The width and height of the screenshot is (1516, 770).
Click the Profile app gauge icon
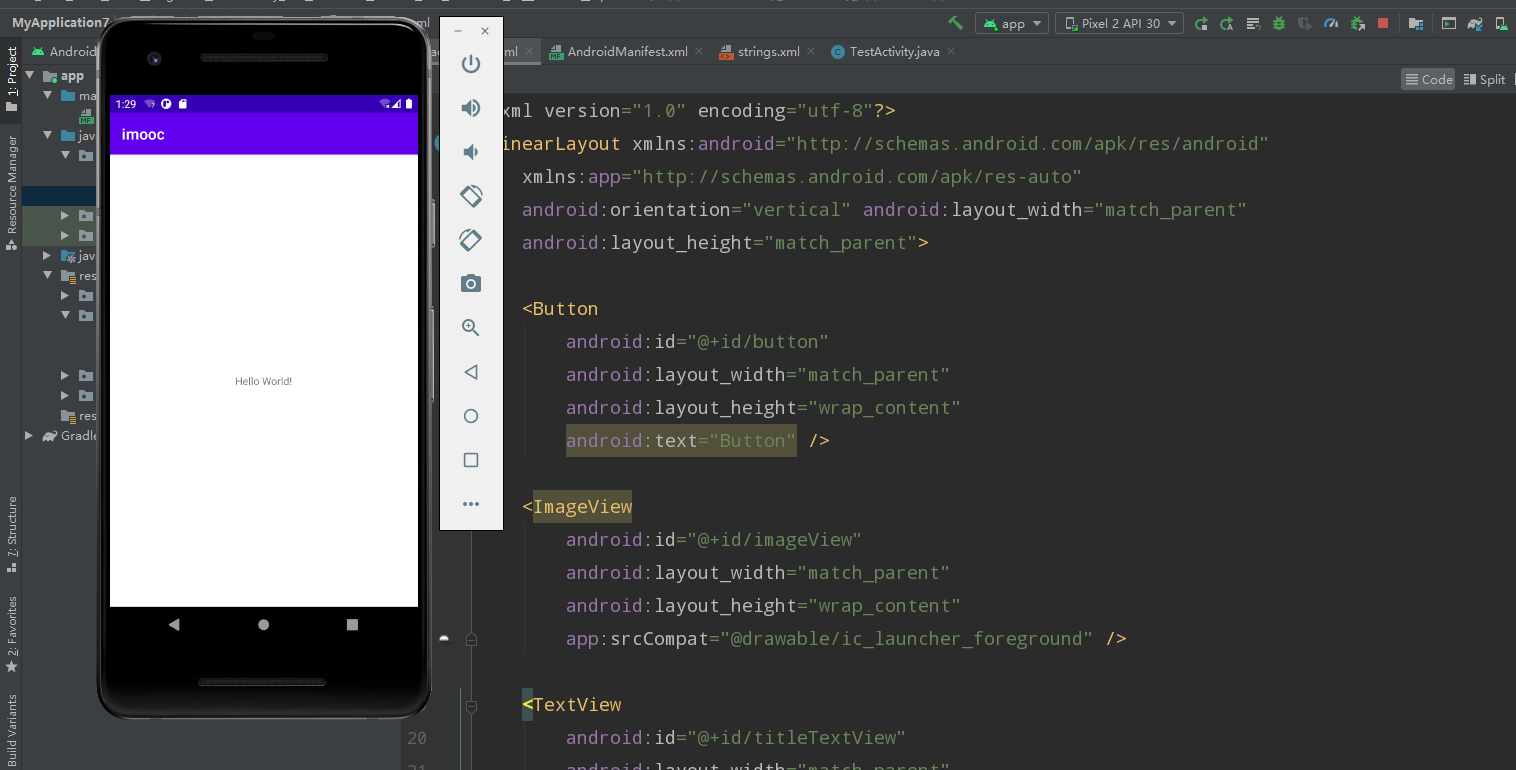pos(1331,23)
